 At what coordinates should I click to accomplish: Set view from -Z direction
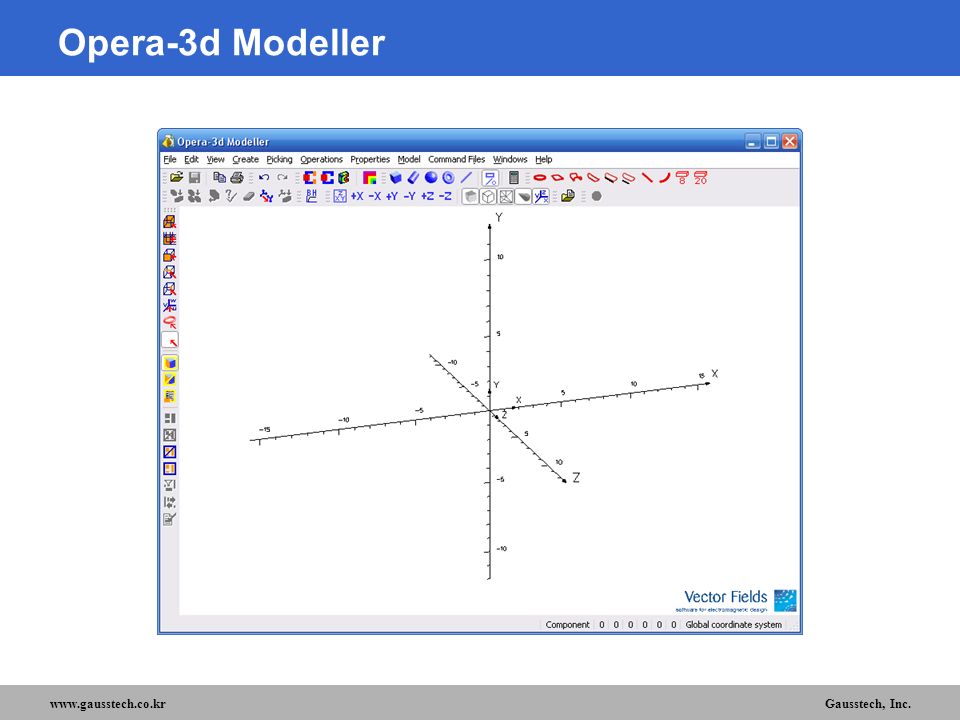[x=445, y=196]
